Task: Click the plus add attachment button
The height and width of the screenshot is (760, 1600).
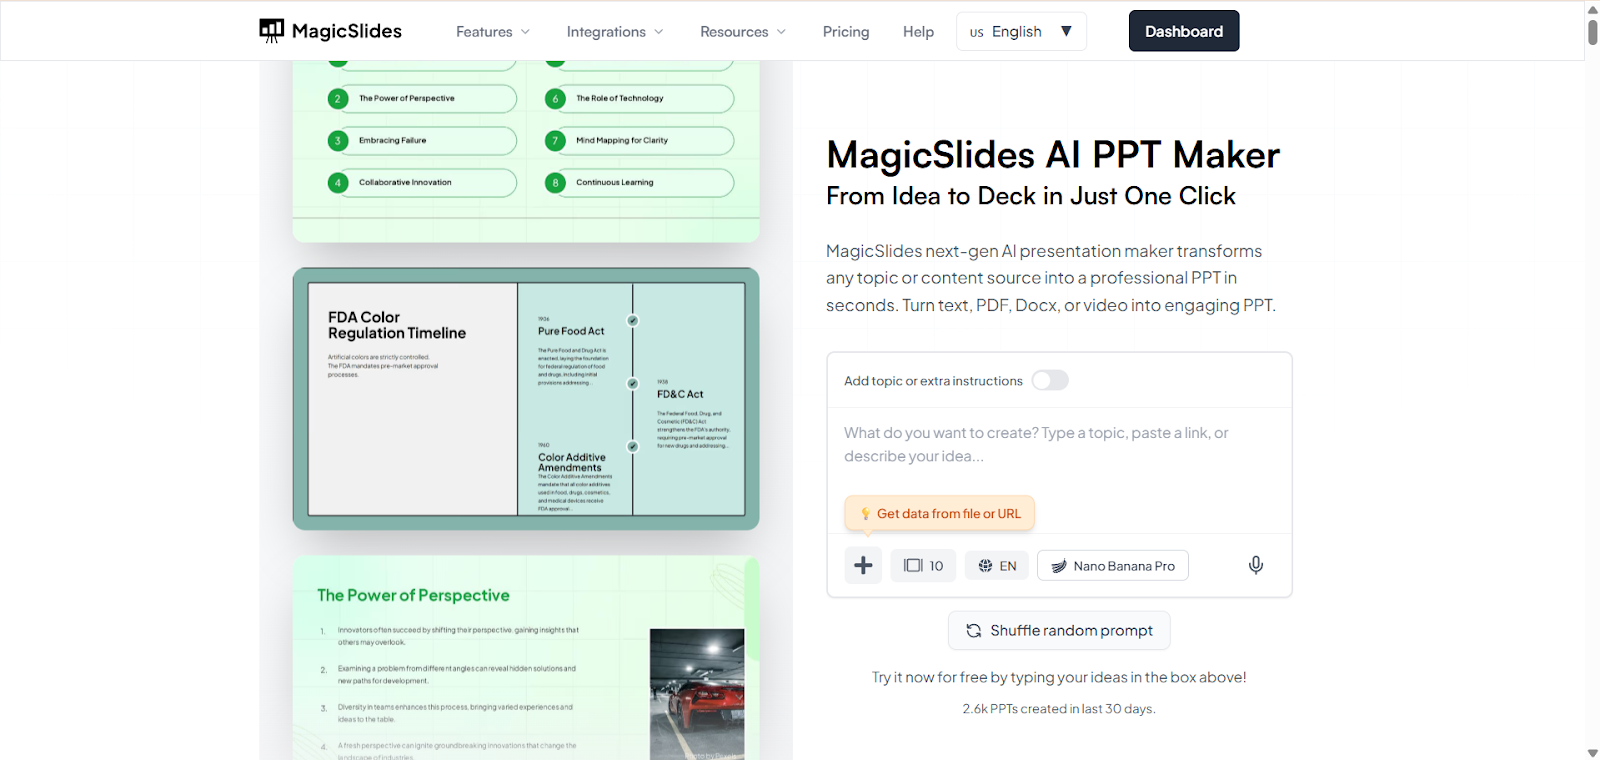Action: (863, 566)
